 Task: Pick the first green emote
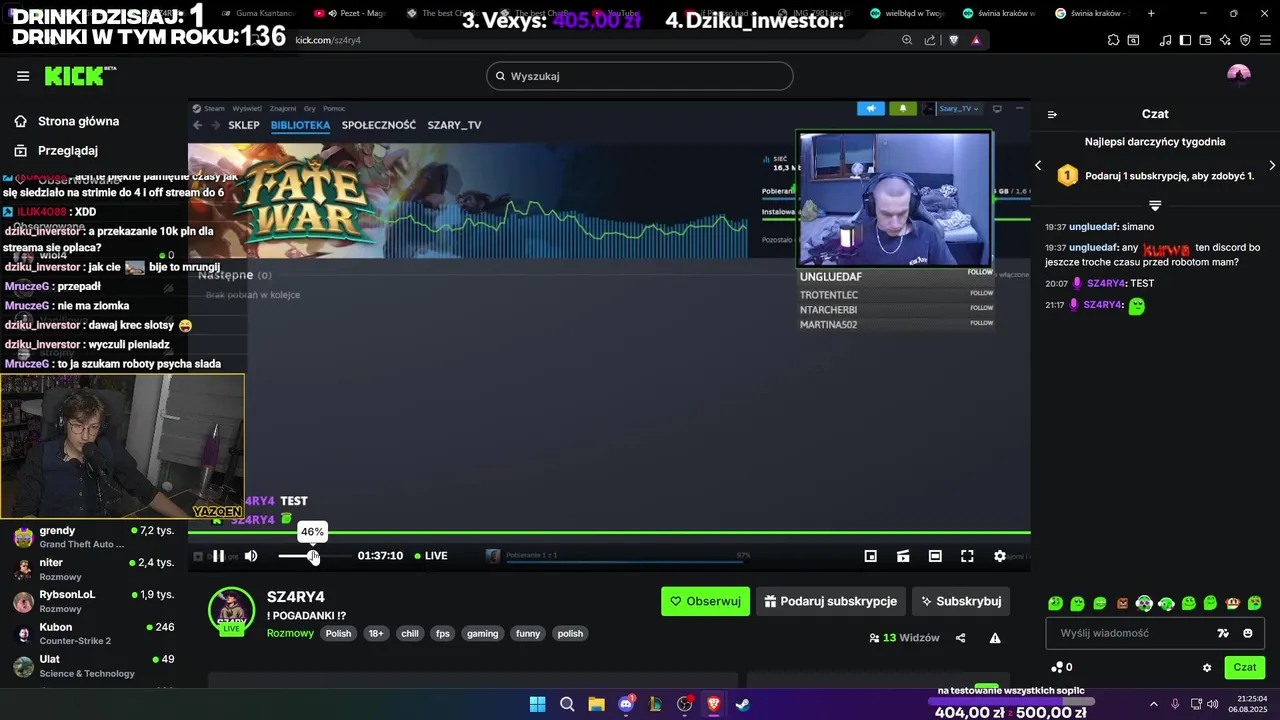pos(1055,603)
